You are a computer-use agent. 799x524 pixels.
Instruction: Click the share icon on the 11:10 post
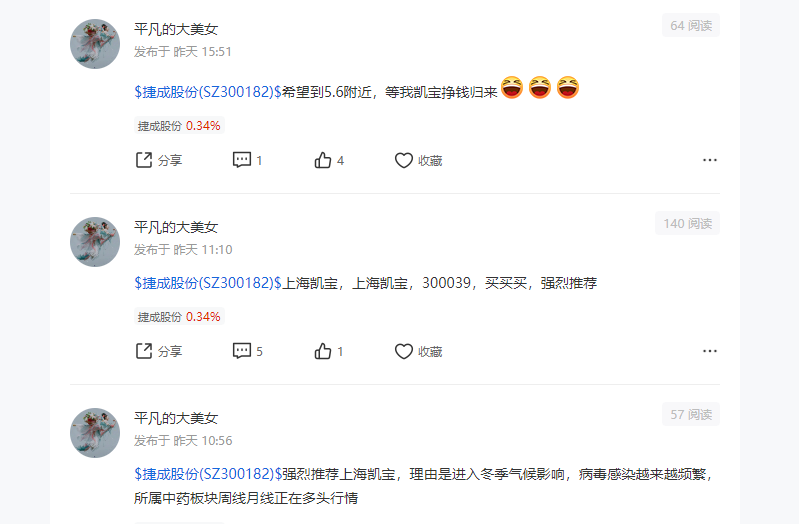click(144, 351)
